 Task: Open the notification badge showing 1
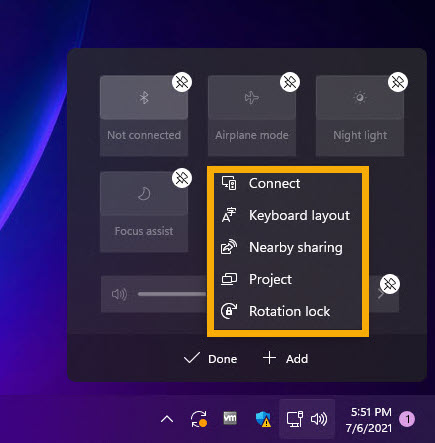click(x=407, y=419)
